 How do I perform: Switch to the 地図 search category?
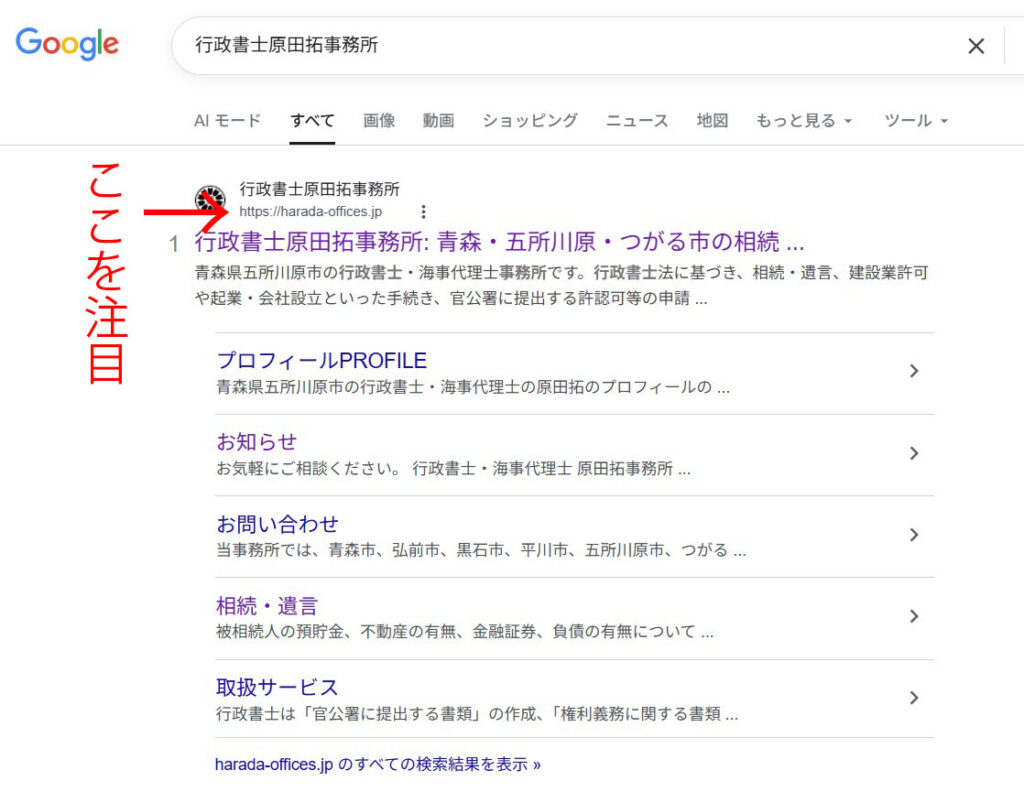711,120
